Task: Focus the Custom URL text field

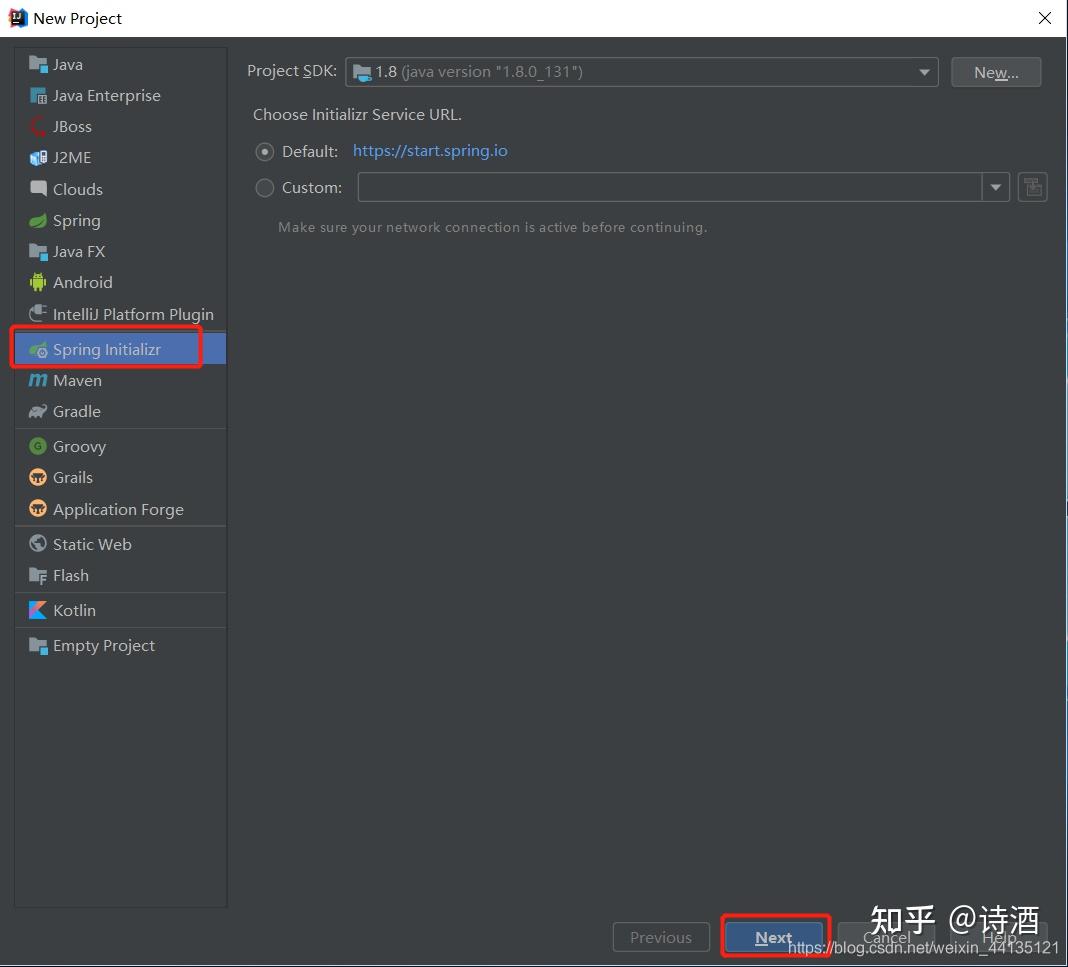Action: point(670,187)
